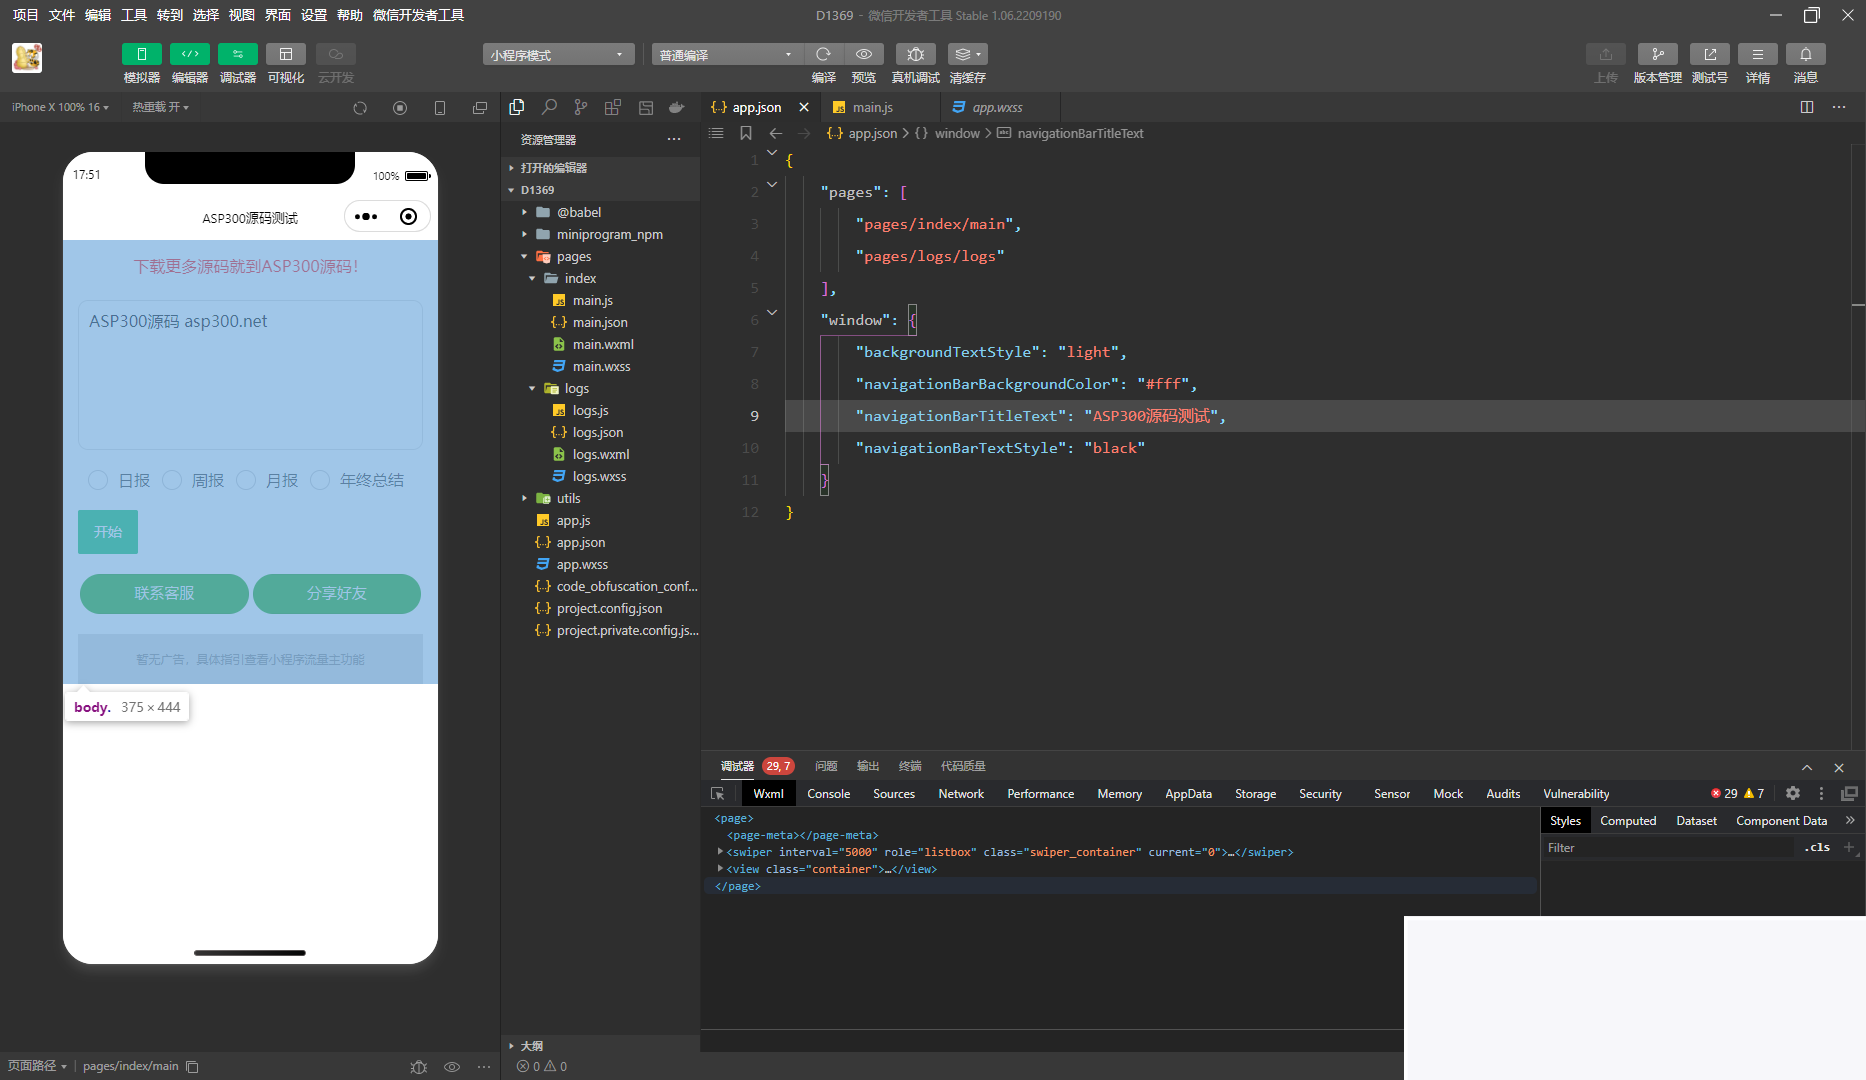The image size is (1866, 1080).
Task: Open the 工具 menu
Action: 134,15
